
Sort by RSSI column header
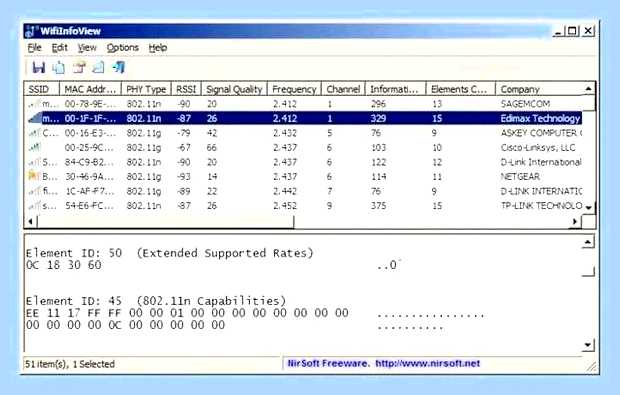coord(186,89)
